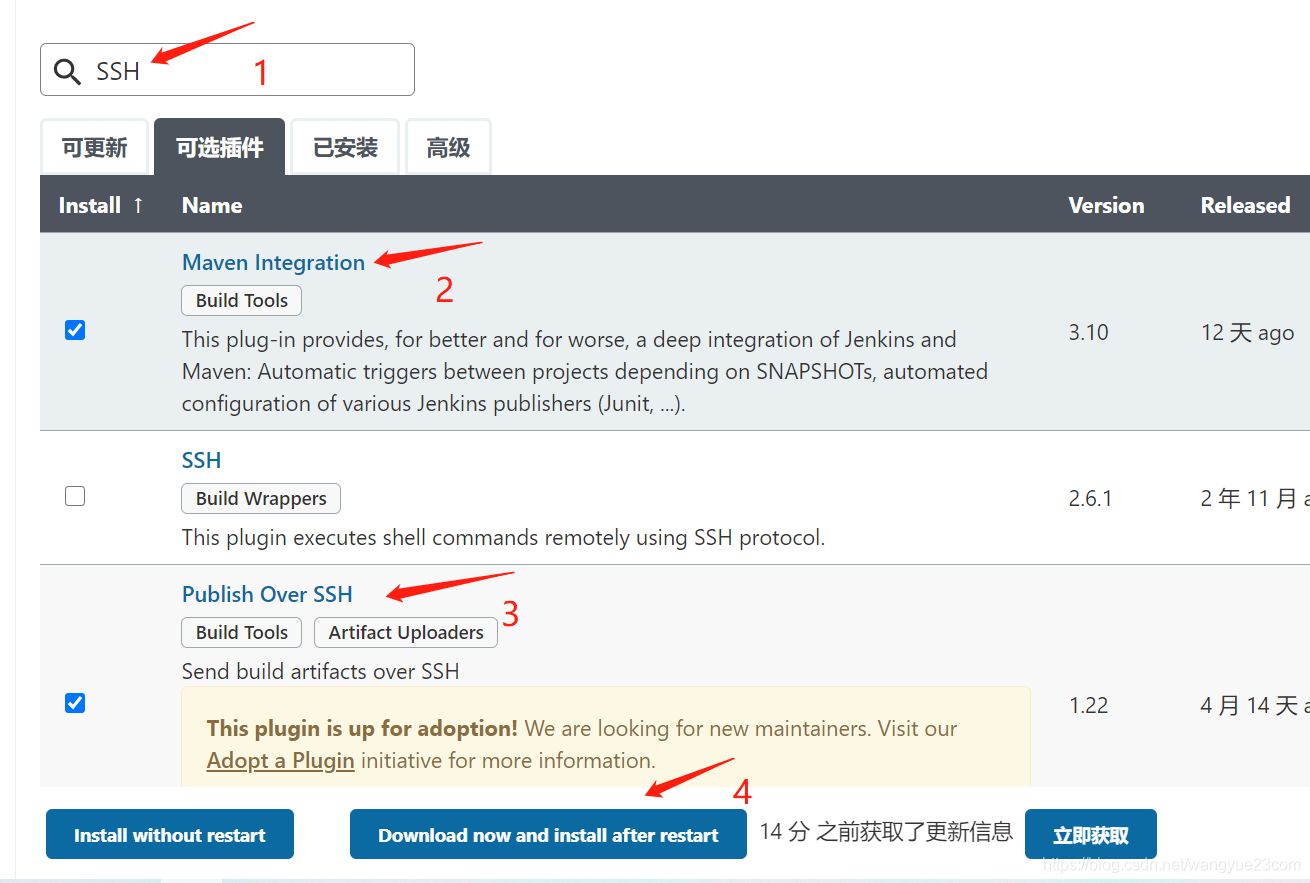Open the Maven Integration plugin link
This screenshot has width=1310, height=883.
[x=273, y=262]
